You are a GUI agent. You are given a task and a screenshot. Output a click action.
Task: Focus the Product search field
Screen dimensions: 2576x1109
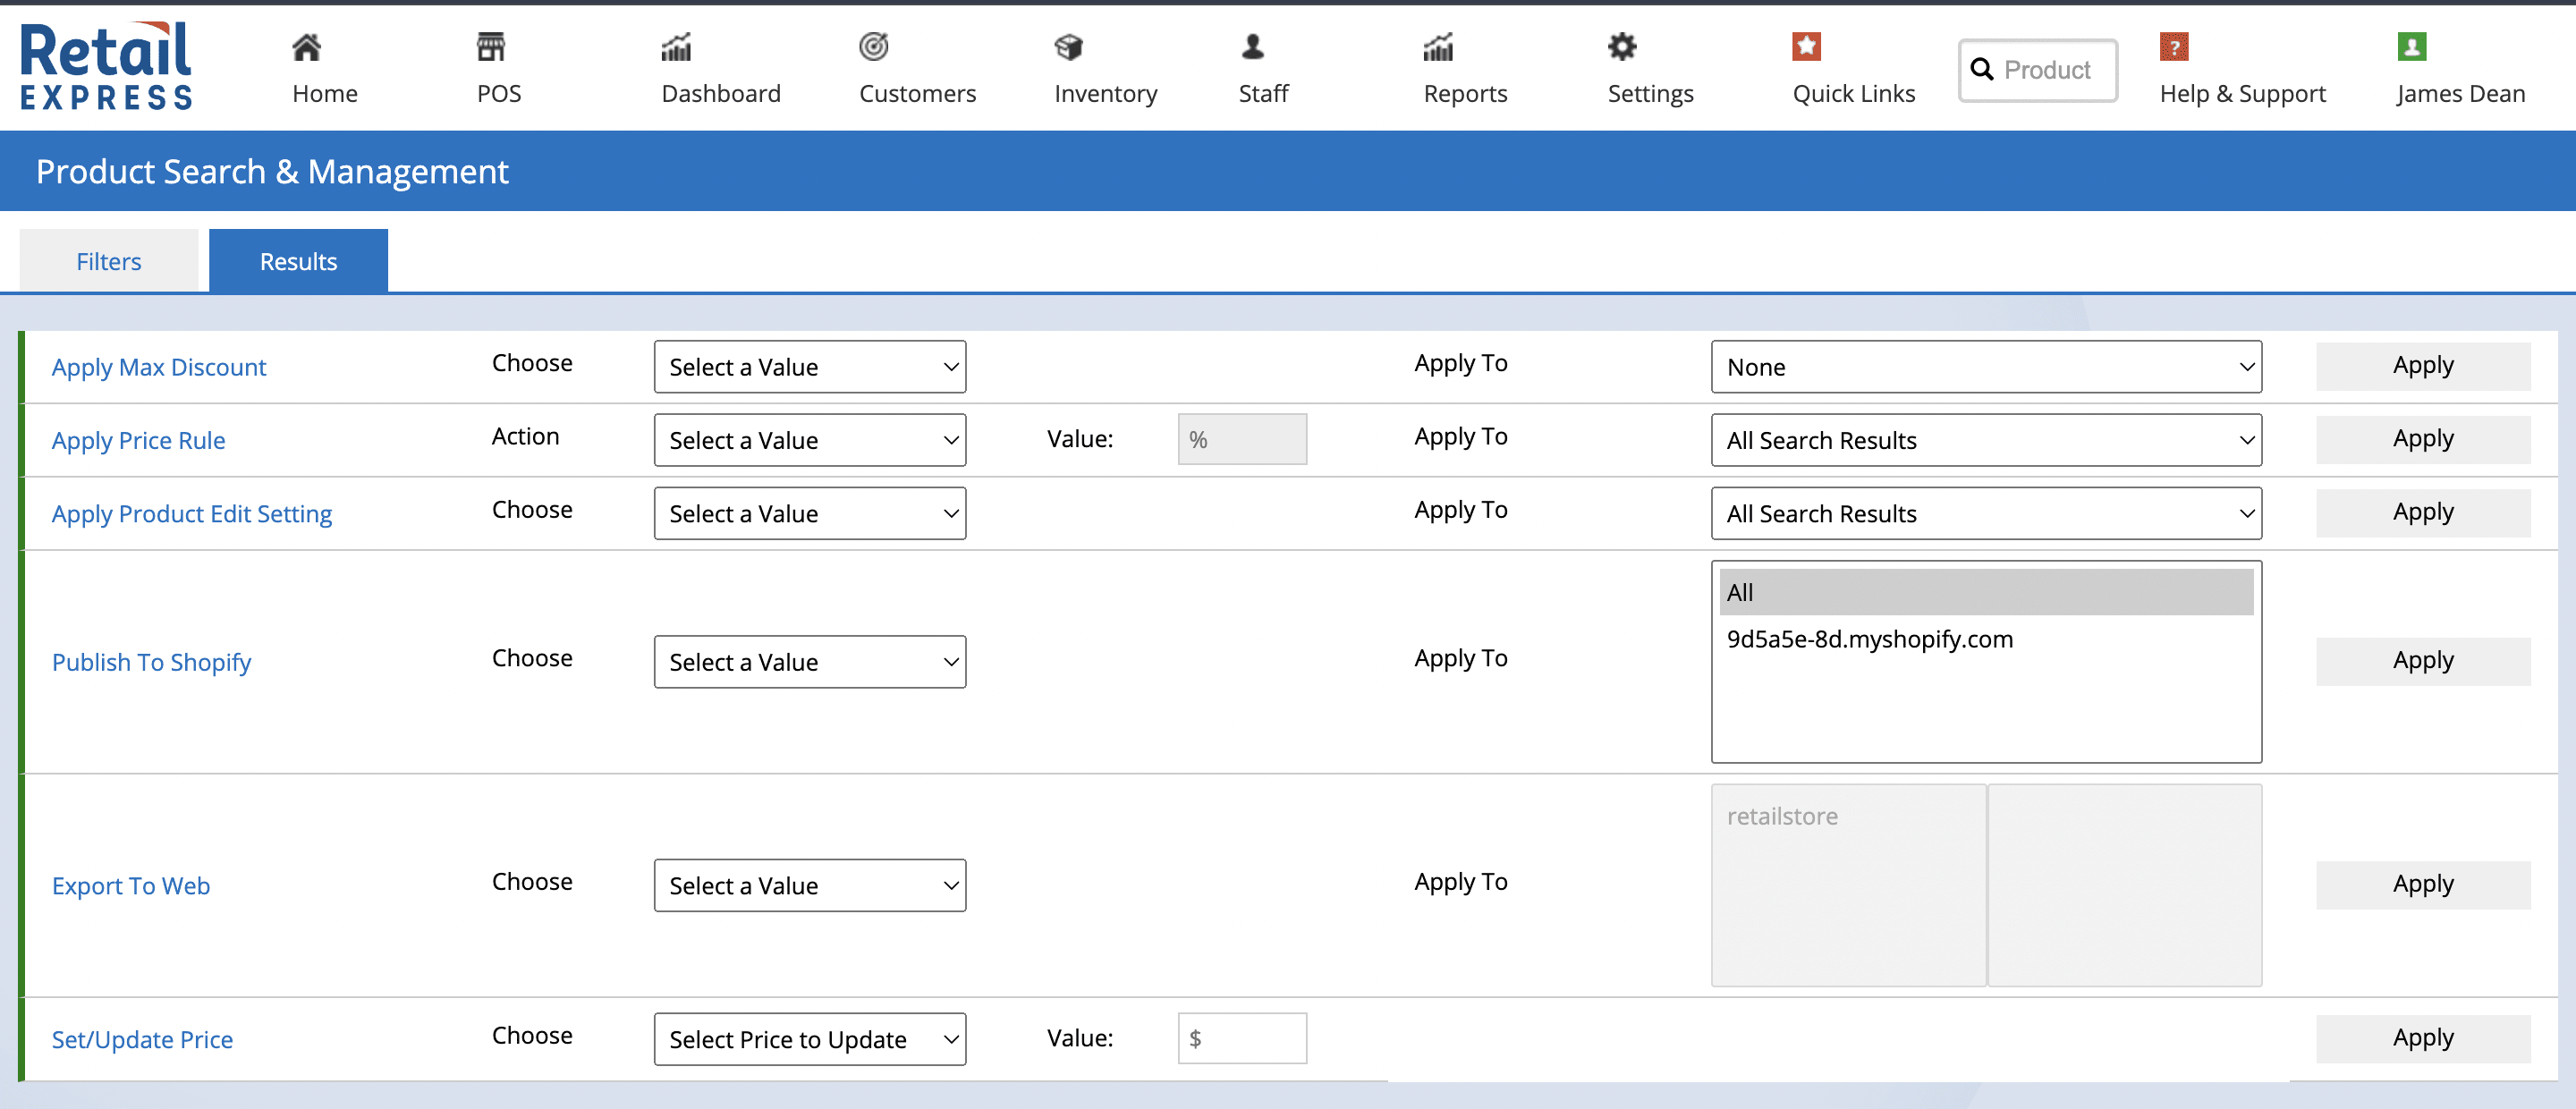(x=2037, y=70)
